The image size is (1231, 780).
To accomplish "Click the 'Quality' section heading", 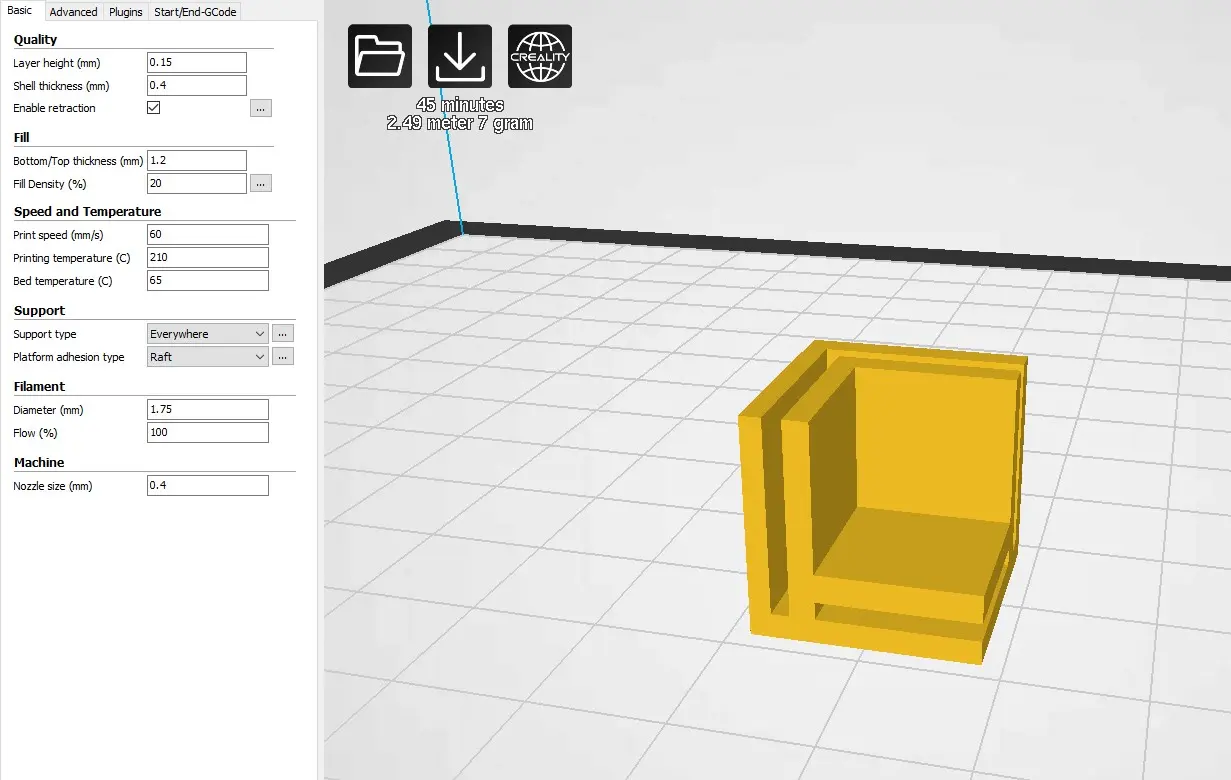I will coord(36,39).
